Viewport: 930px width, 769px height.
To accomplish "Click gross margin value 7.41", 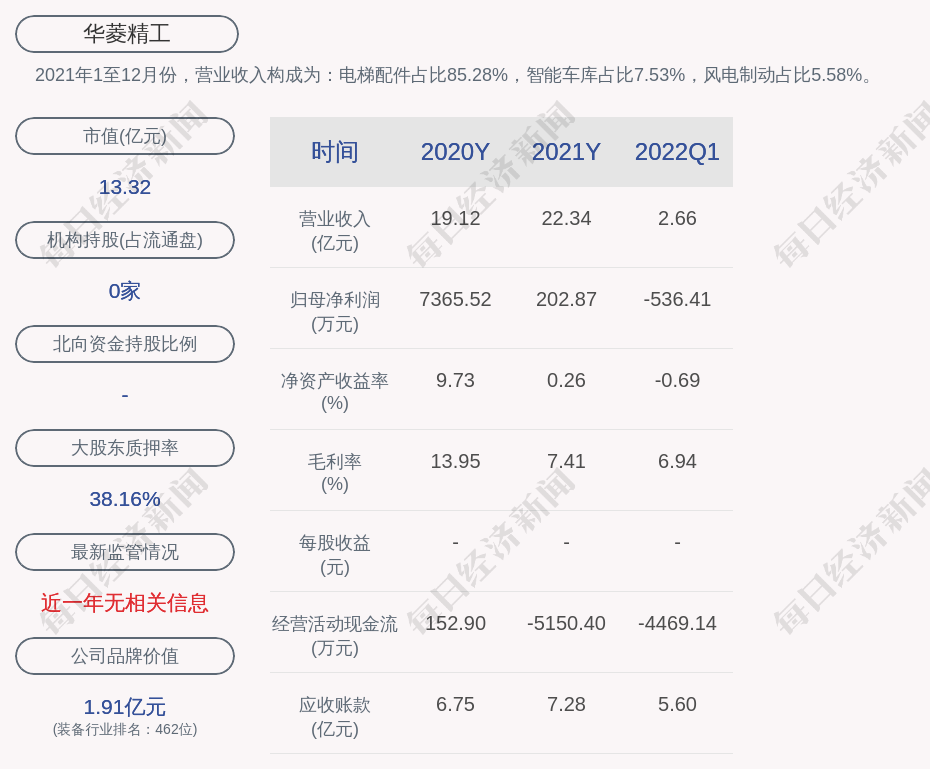I will tap(566, 461).
